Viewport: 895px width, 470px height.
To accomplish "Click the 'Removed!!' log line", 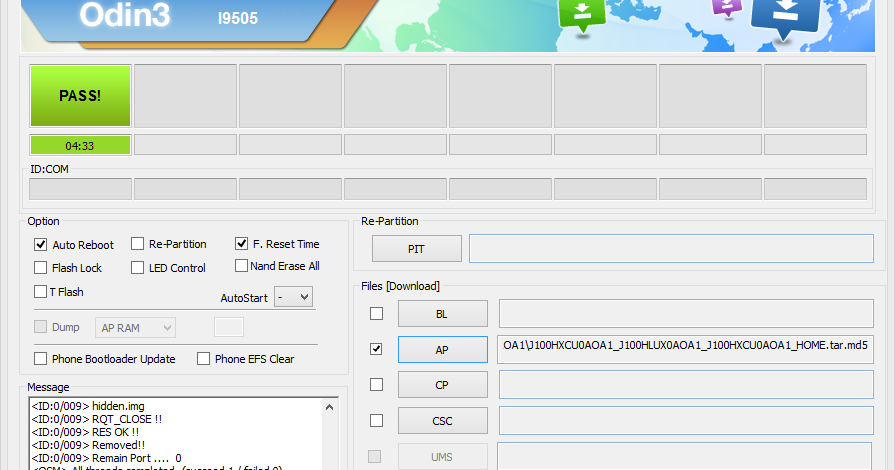I will point(88,445).
